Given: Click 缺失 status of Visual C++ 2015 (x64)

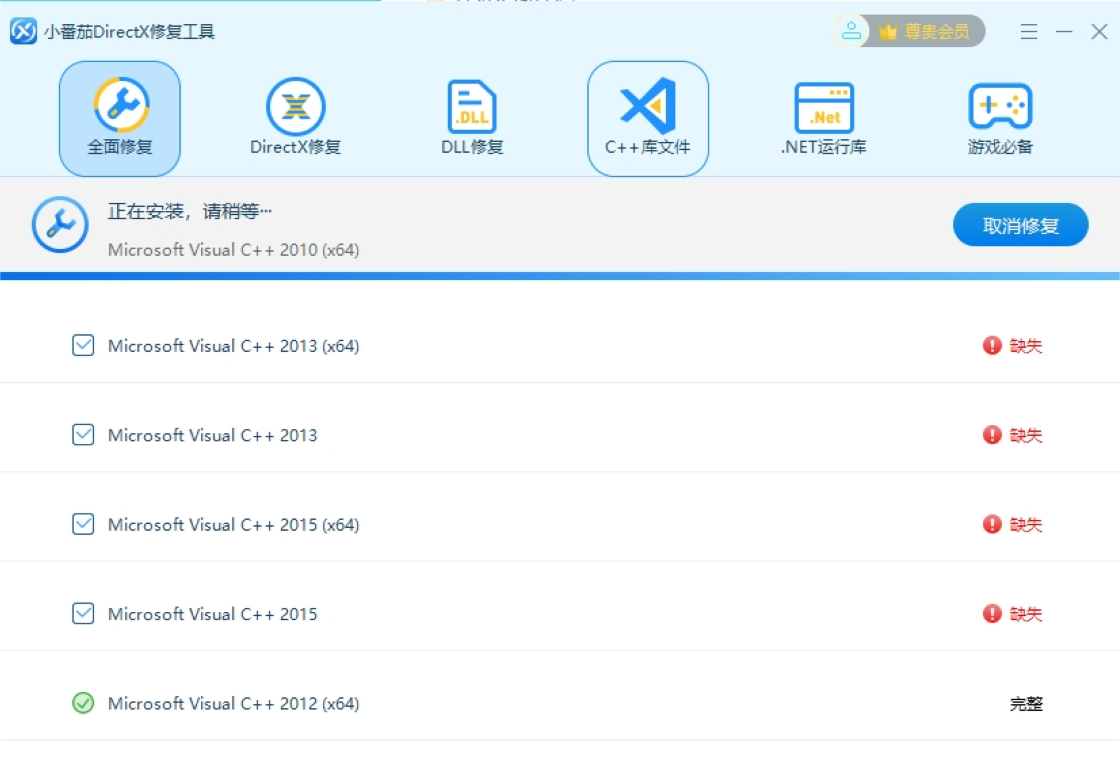Looking at the screenshot, I should [1013, 524].
